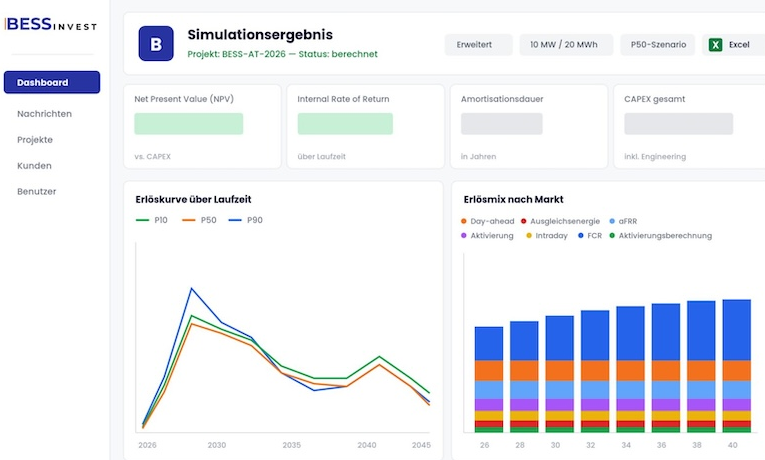
Task: Go to Projekte page
Action: tap(35, 140)
